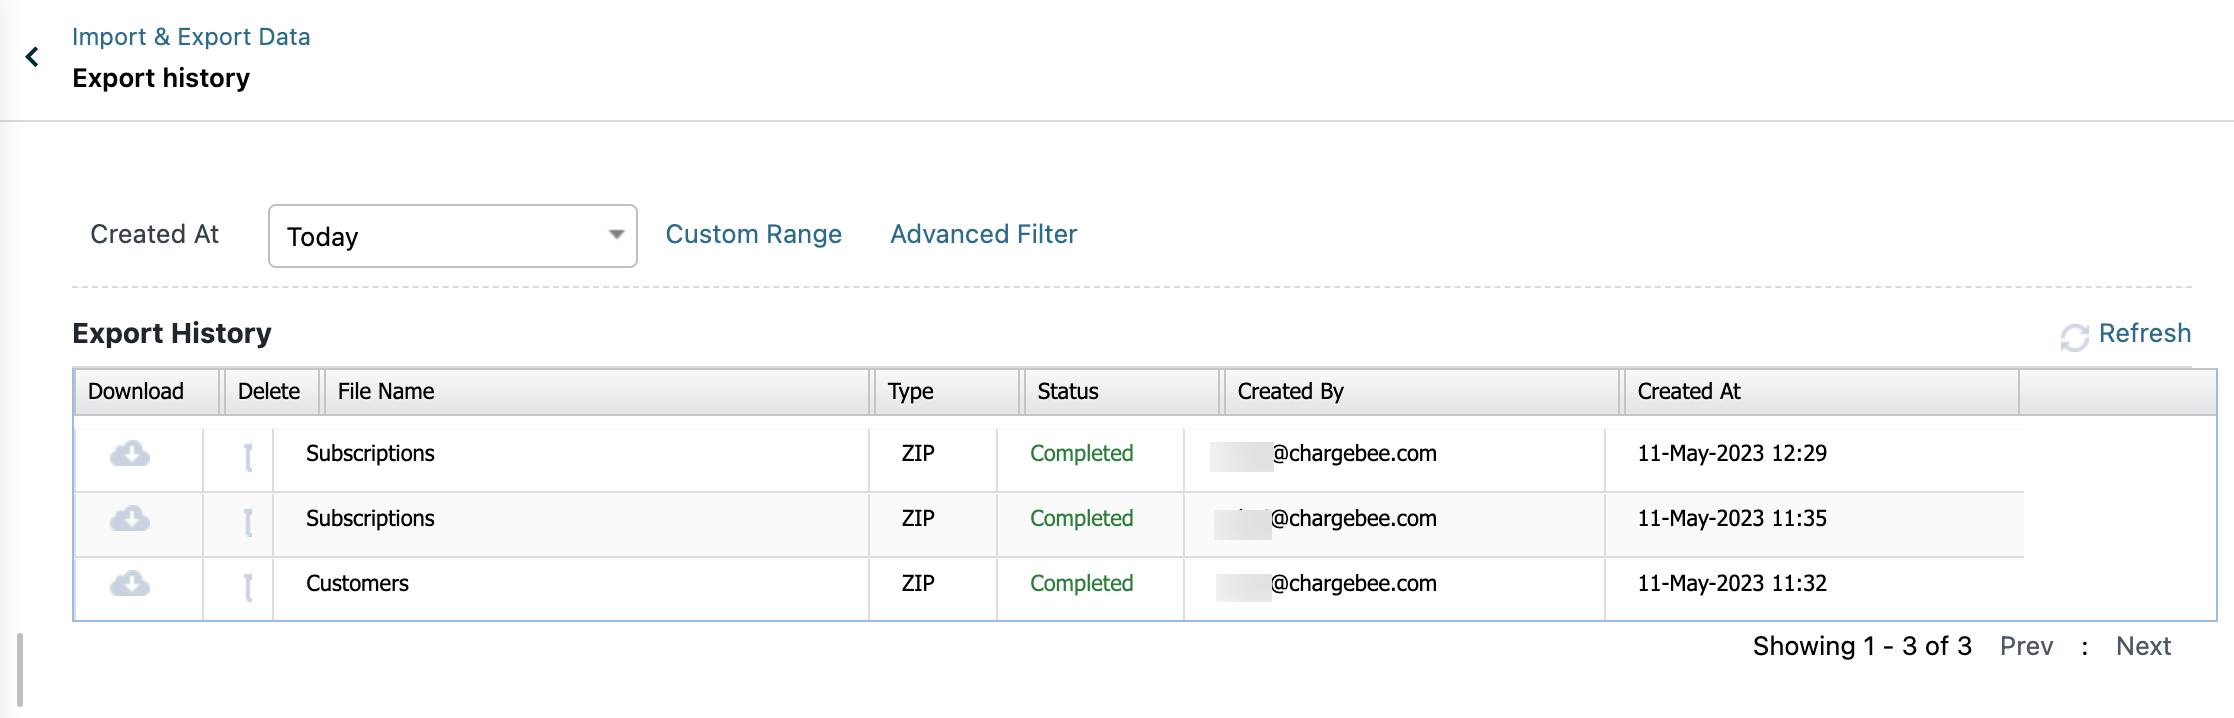Click the Refresh icon above the table
The height and width of the screenshot is (718, 2234).
pos(2074,337)
